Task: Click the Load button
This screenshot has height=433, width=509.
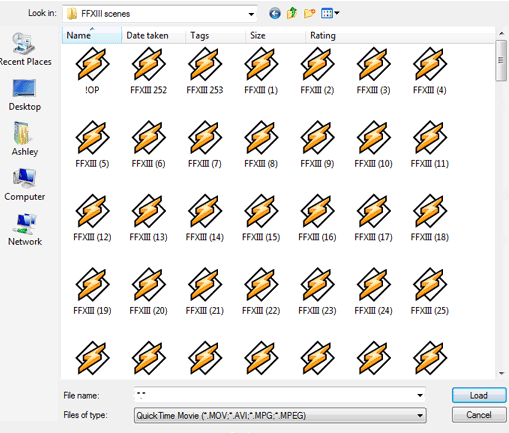Action: point(479,395)
